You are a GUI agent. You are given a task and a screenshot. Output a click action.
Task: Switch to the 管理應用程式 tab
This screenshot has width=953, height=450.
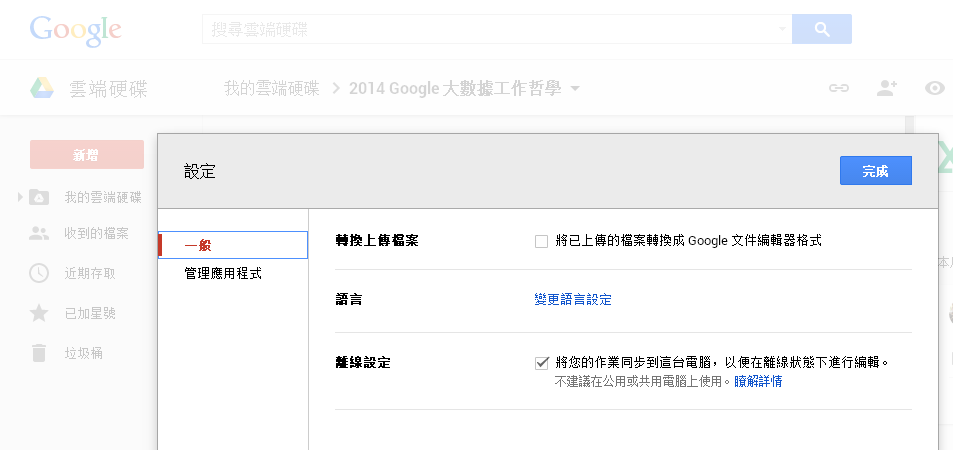223,273
